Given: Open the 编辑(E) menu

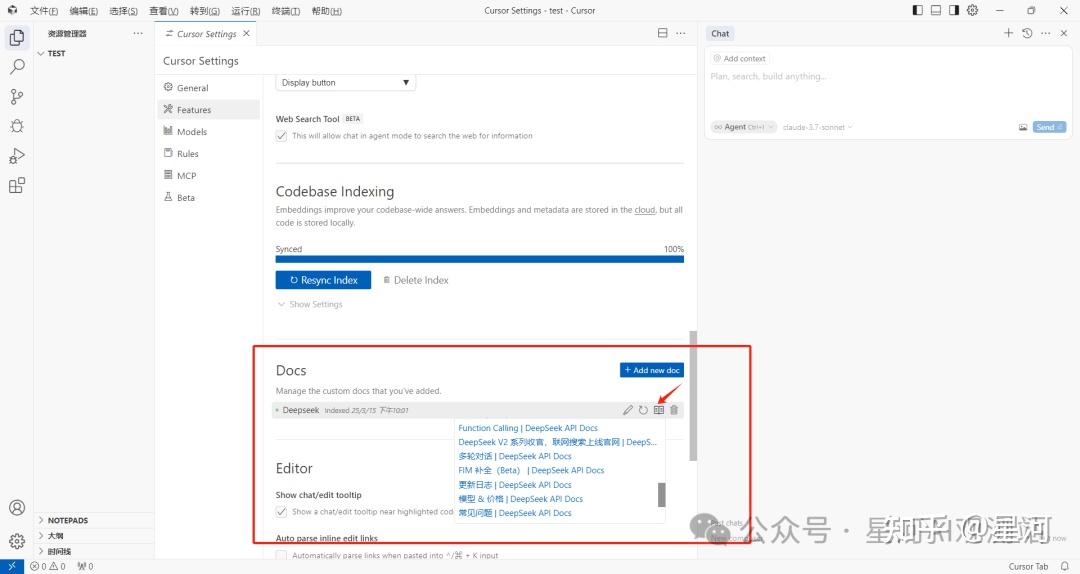Looking at the screenshot, I should [84, 11].
